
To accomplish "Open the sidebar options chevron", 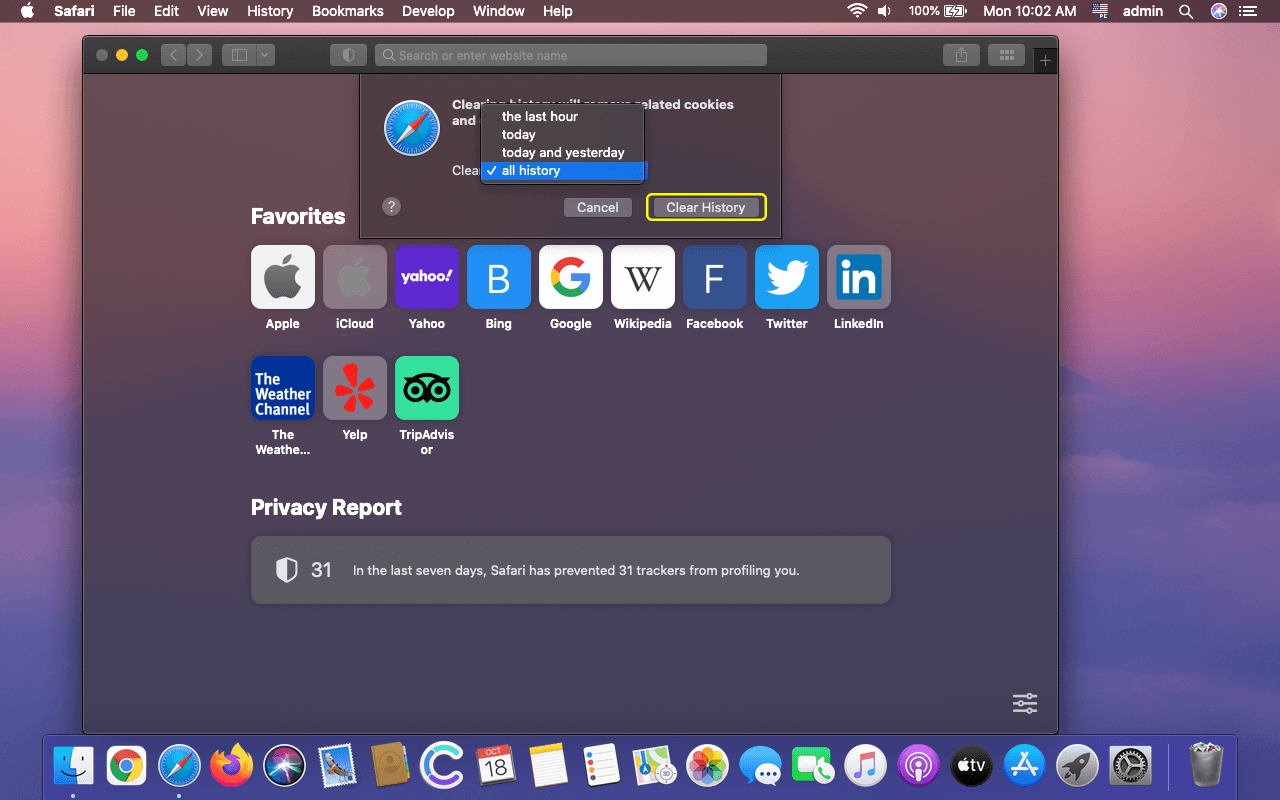I will pyautogui.click(x=264, y=55).
